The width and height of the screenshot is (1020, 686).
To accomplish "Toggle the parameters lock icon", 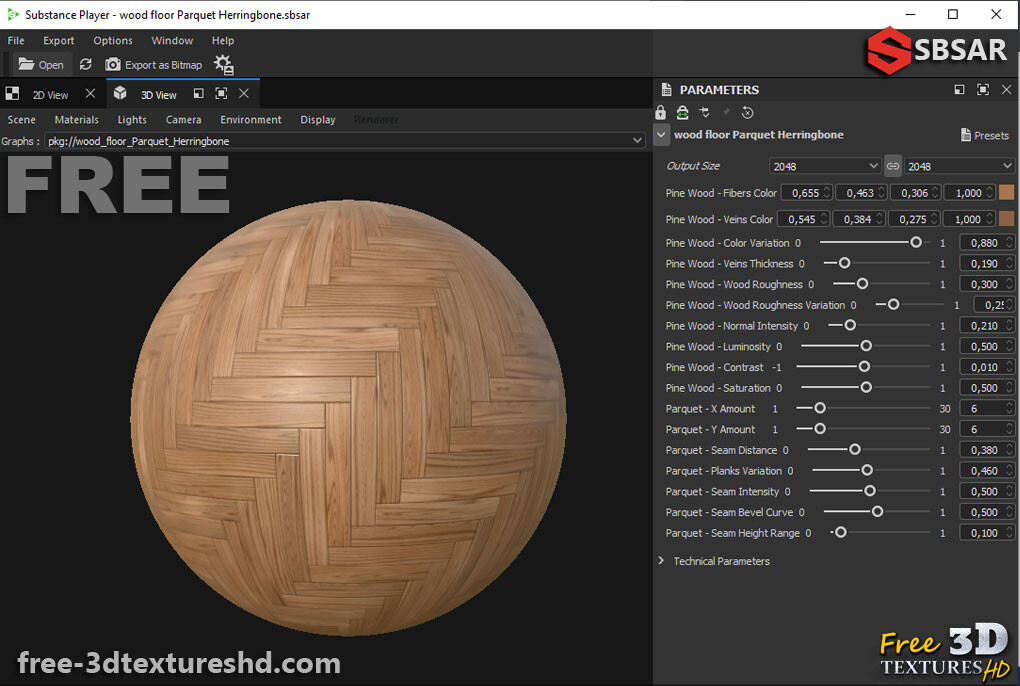I will coord(660,112).
